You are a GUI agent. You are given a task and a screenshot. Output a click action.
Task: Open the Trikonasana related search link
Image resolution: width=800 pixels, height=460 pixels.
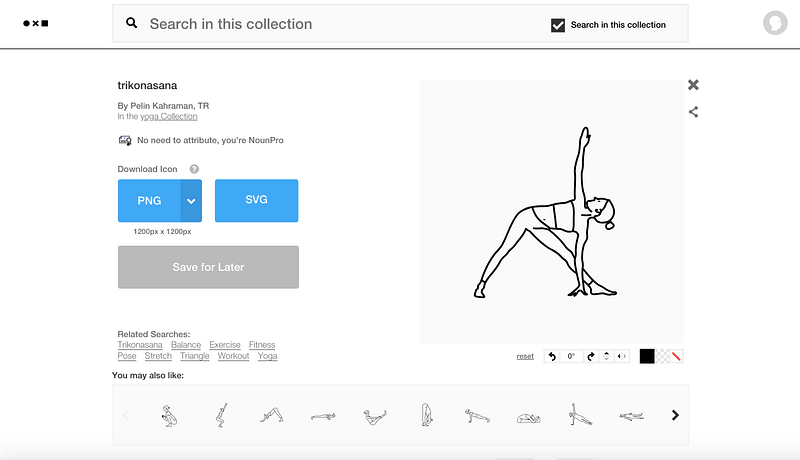[x=140, y=345]
